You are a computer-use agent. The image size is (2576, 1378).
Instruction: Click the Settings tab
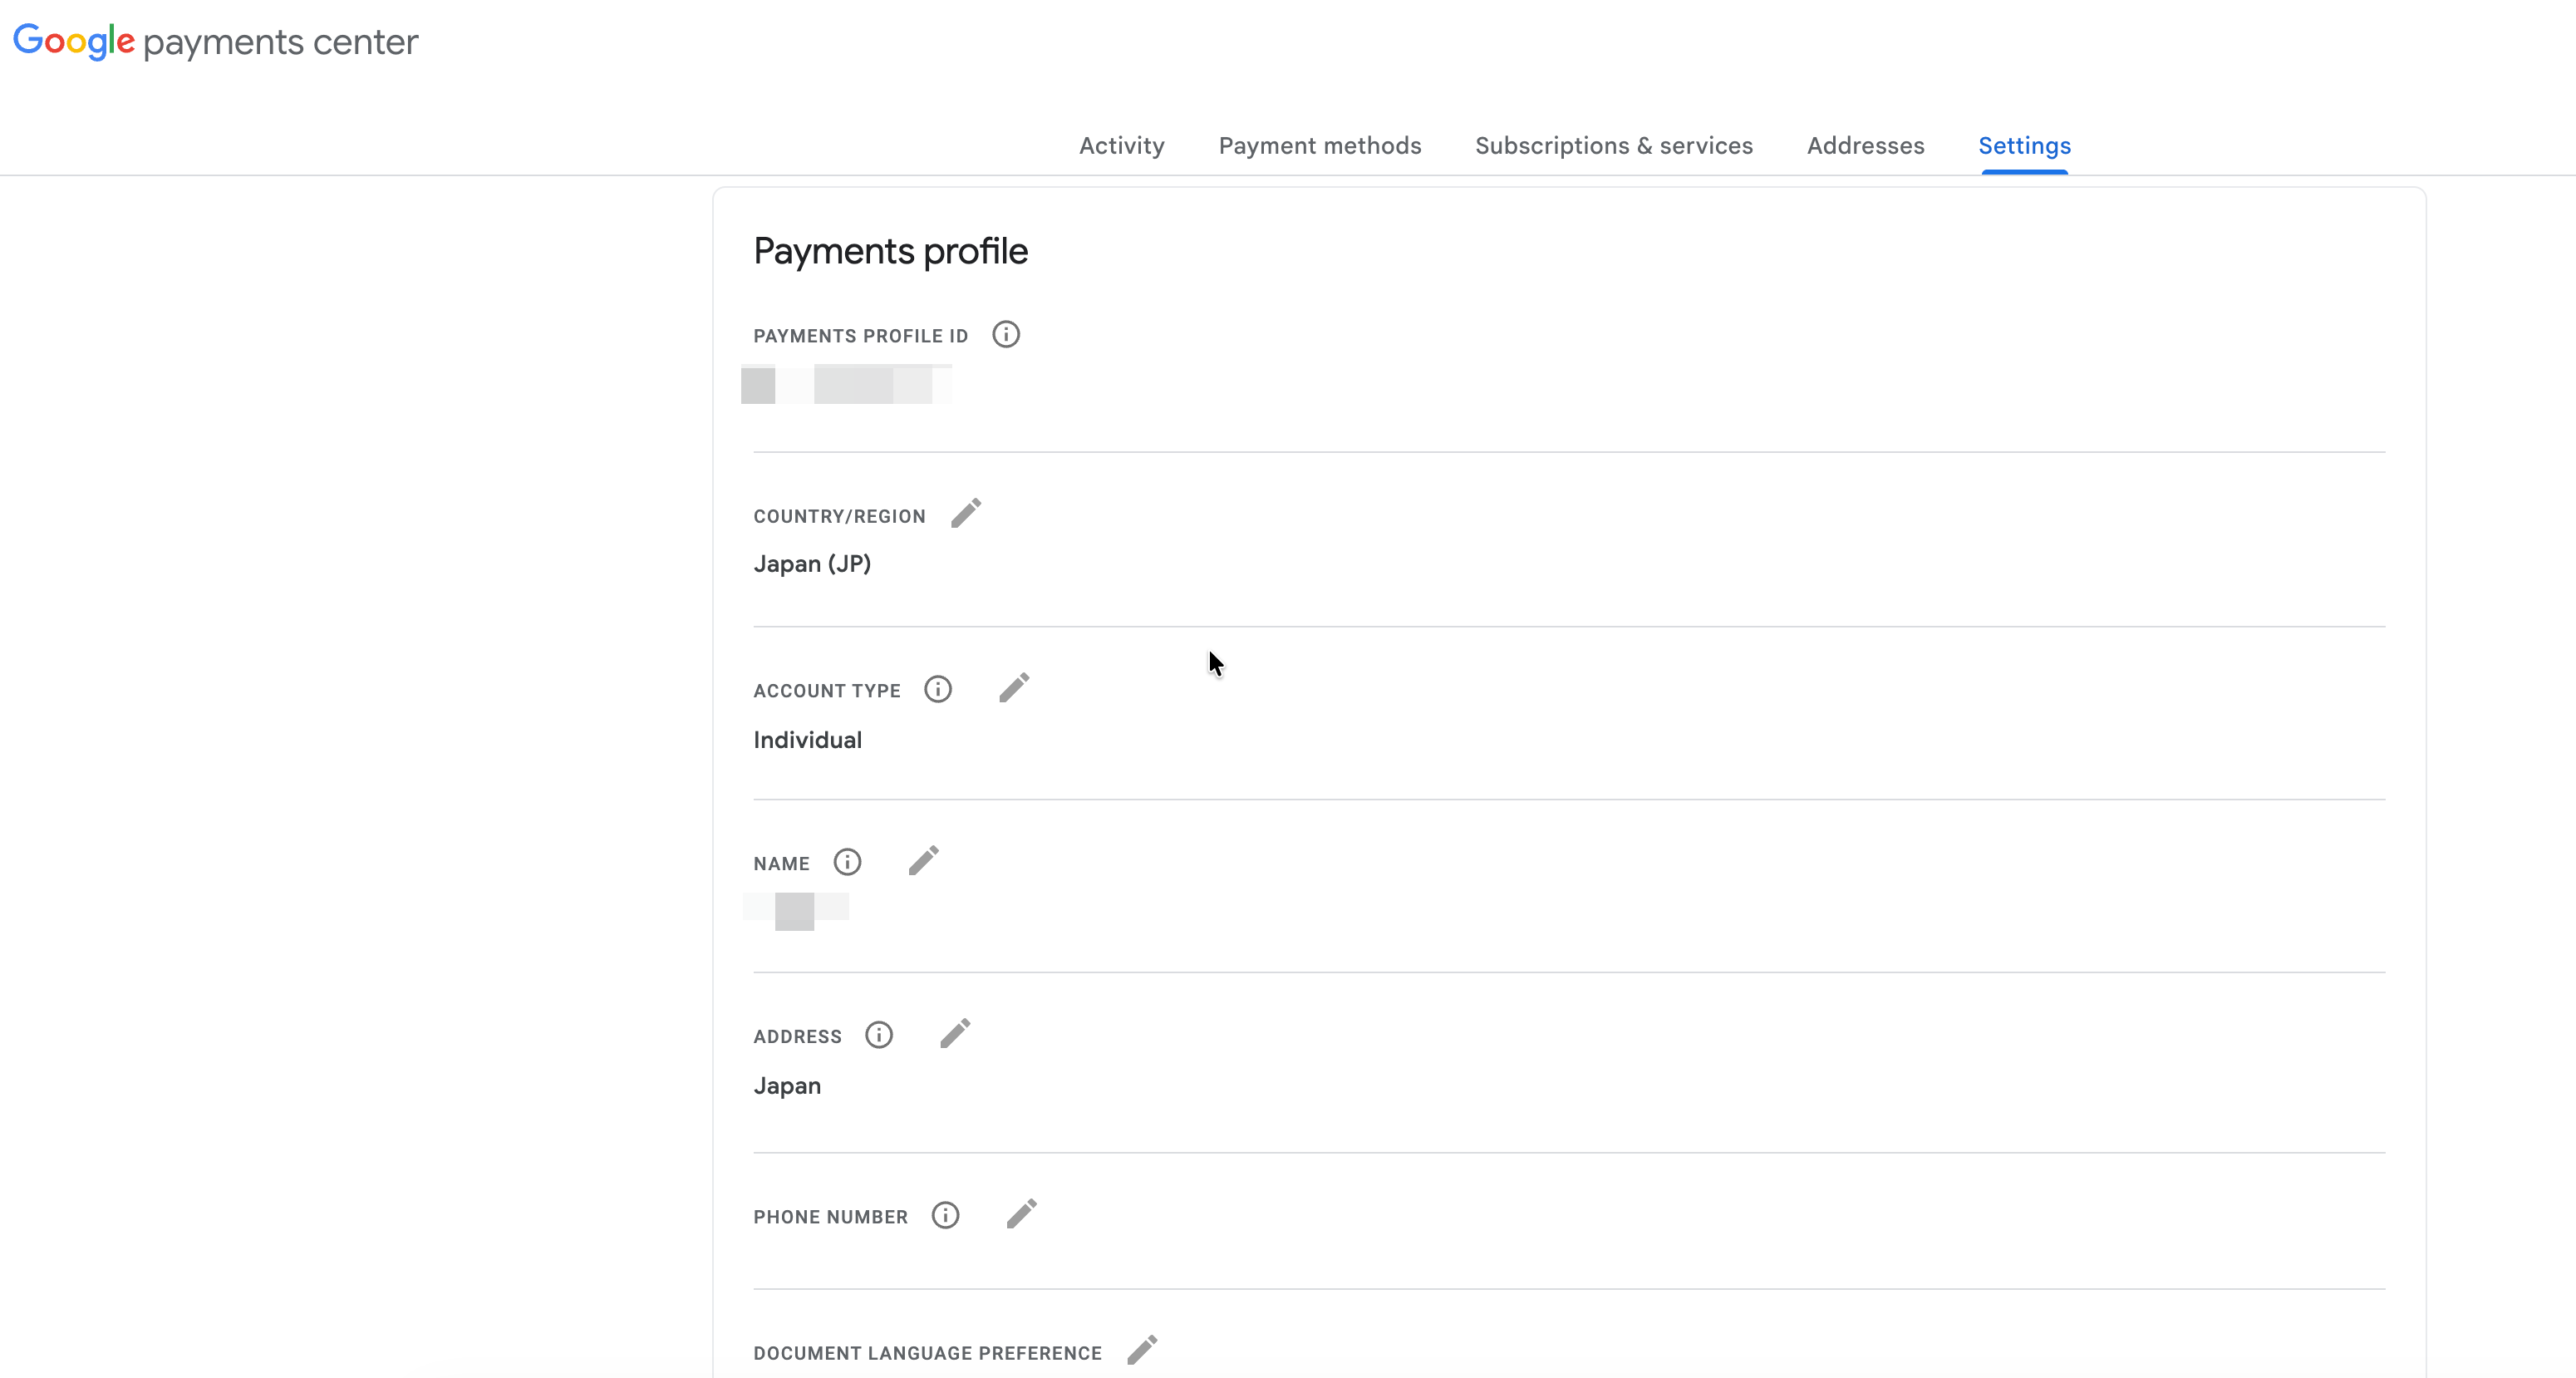point(2024,146)
